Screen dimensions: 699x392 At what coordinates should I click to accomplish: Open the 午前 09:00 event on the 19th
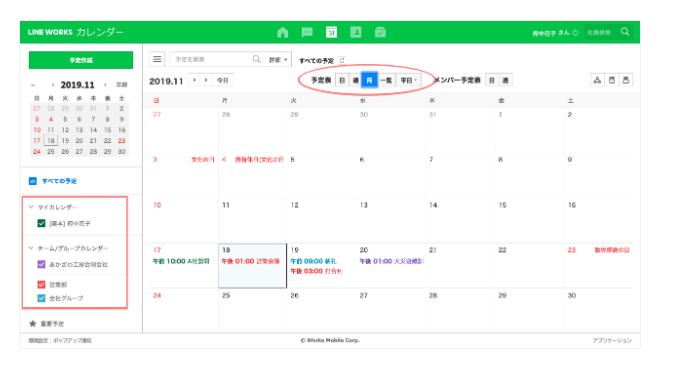point(314,261)
